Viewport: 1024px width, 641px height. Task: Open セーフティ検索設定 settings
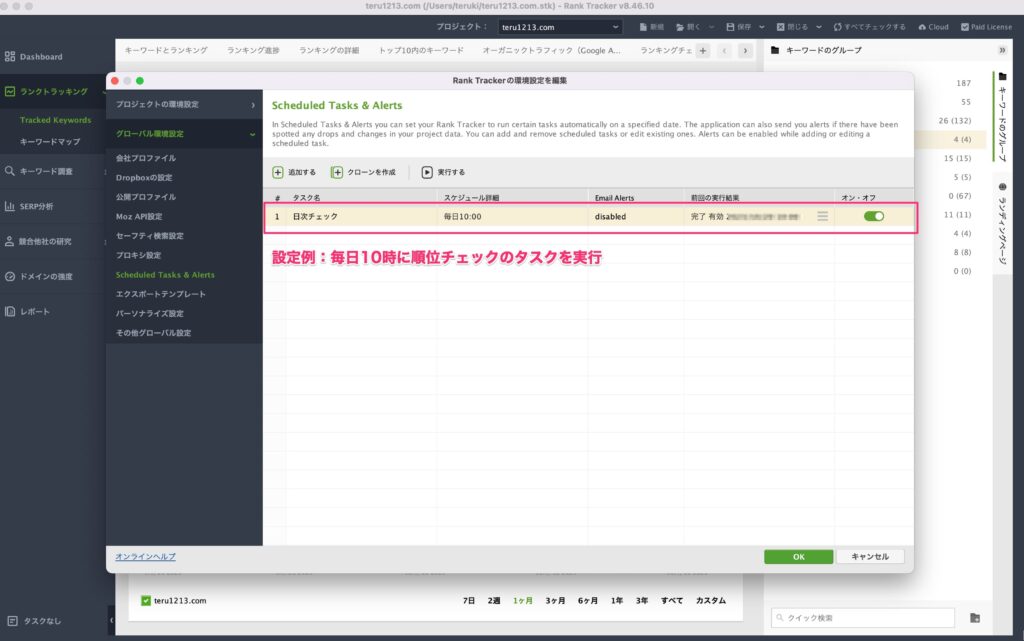click(150, 236)
